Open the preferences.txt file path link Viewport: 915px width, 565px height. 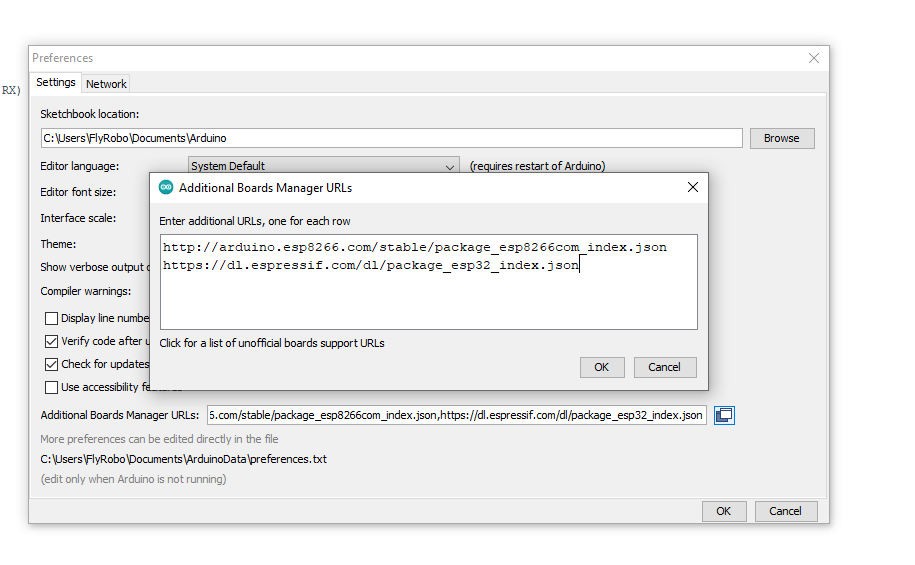183,459
